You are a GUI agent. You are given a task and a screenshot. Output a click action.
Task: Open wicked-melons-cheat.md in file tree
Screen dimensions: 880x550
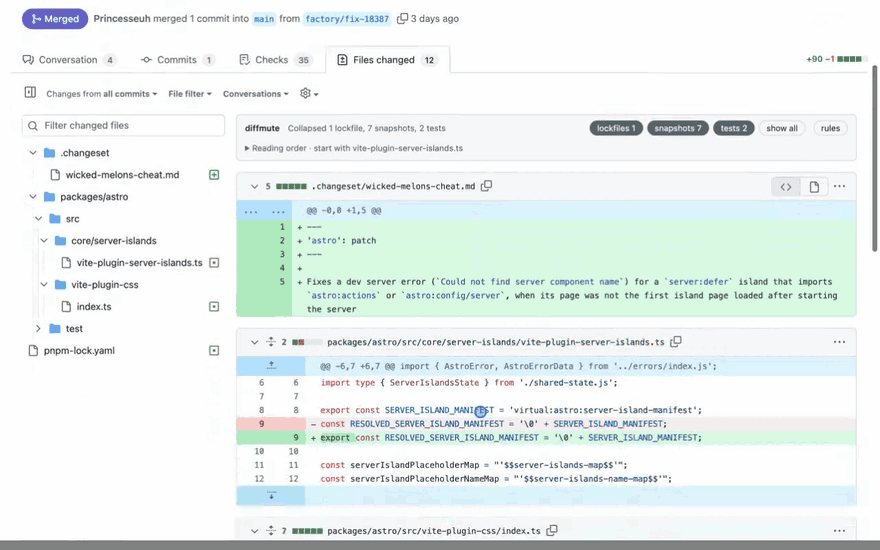[122, 175]
